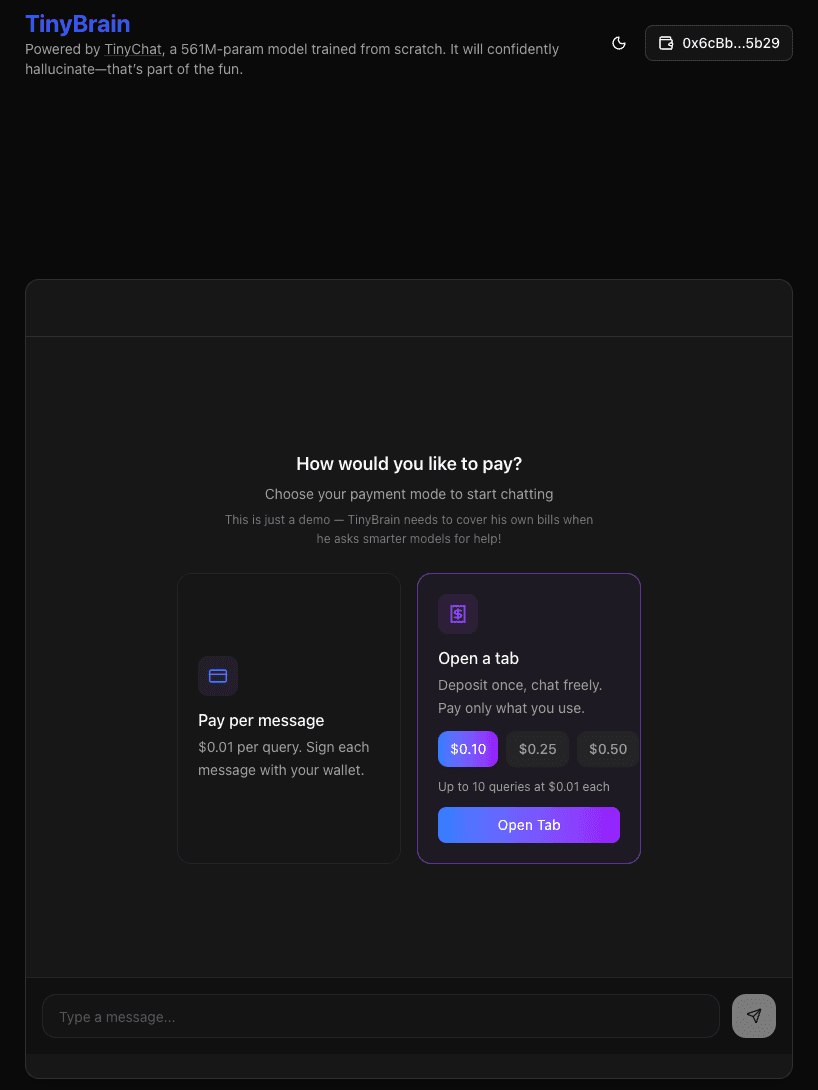Select the credit card icon on Pay per message
The image size is (818, 1090).
pos(218,676)
